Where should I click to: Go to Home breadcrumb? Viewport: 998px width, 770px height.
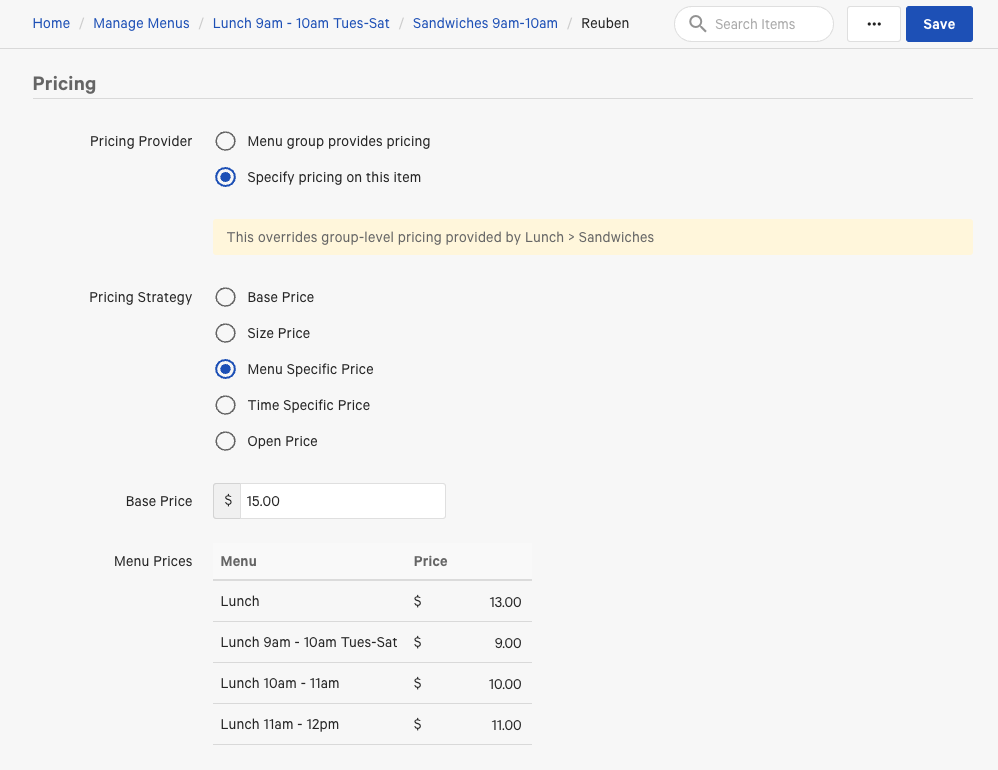(51, 23)
